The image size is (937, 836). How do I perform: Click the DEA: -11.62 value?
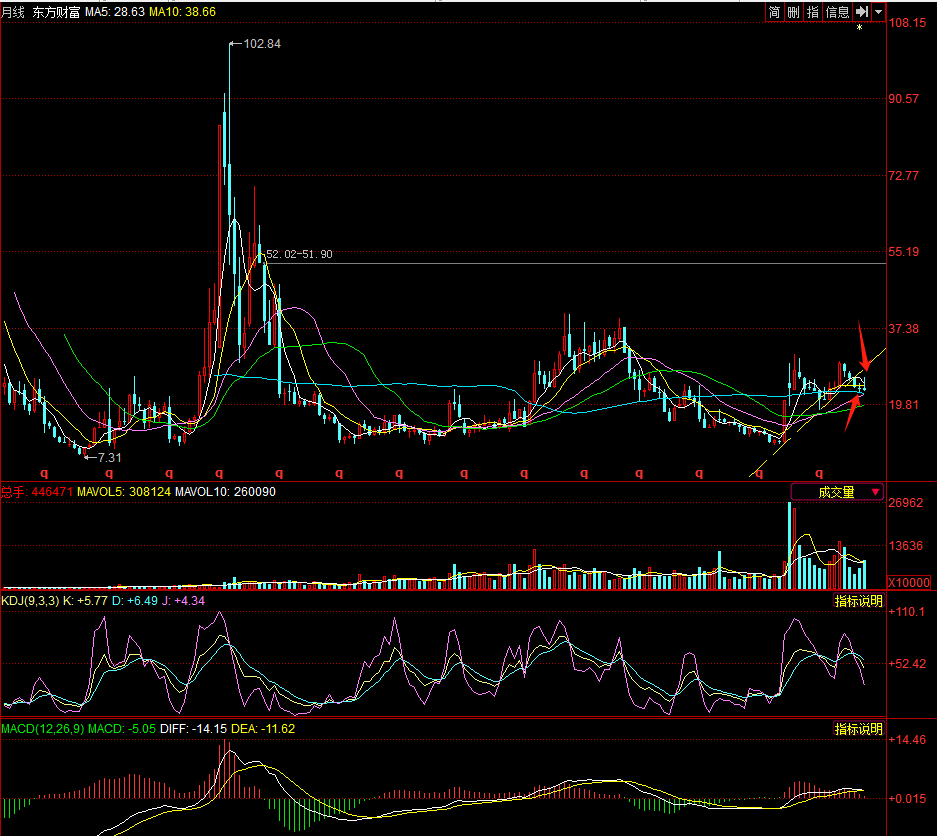coord(263,729)
